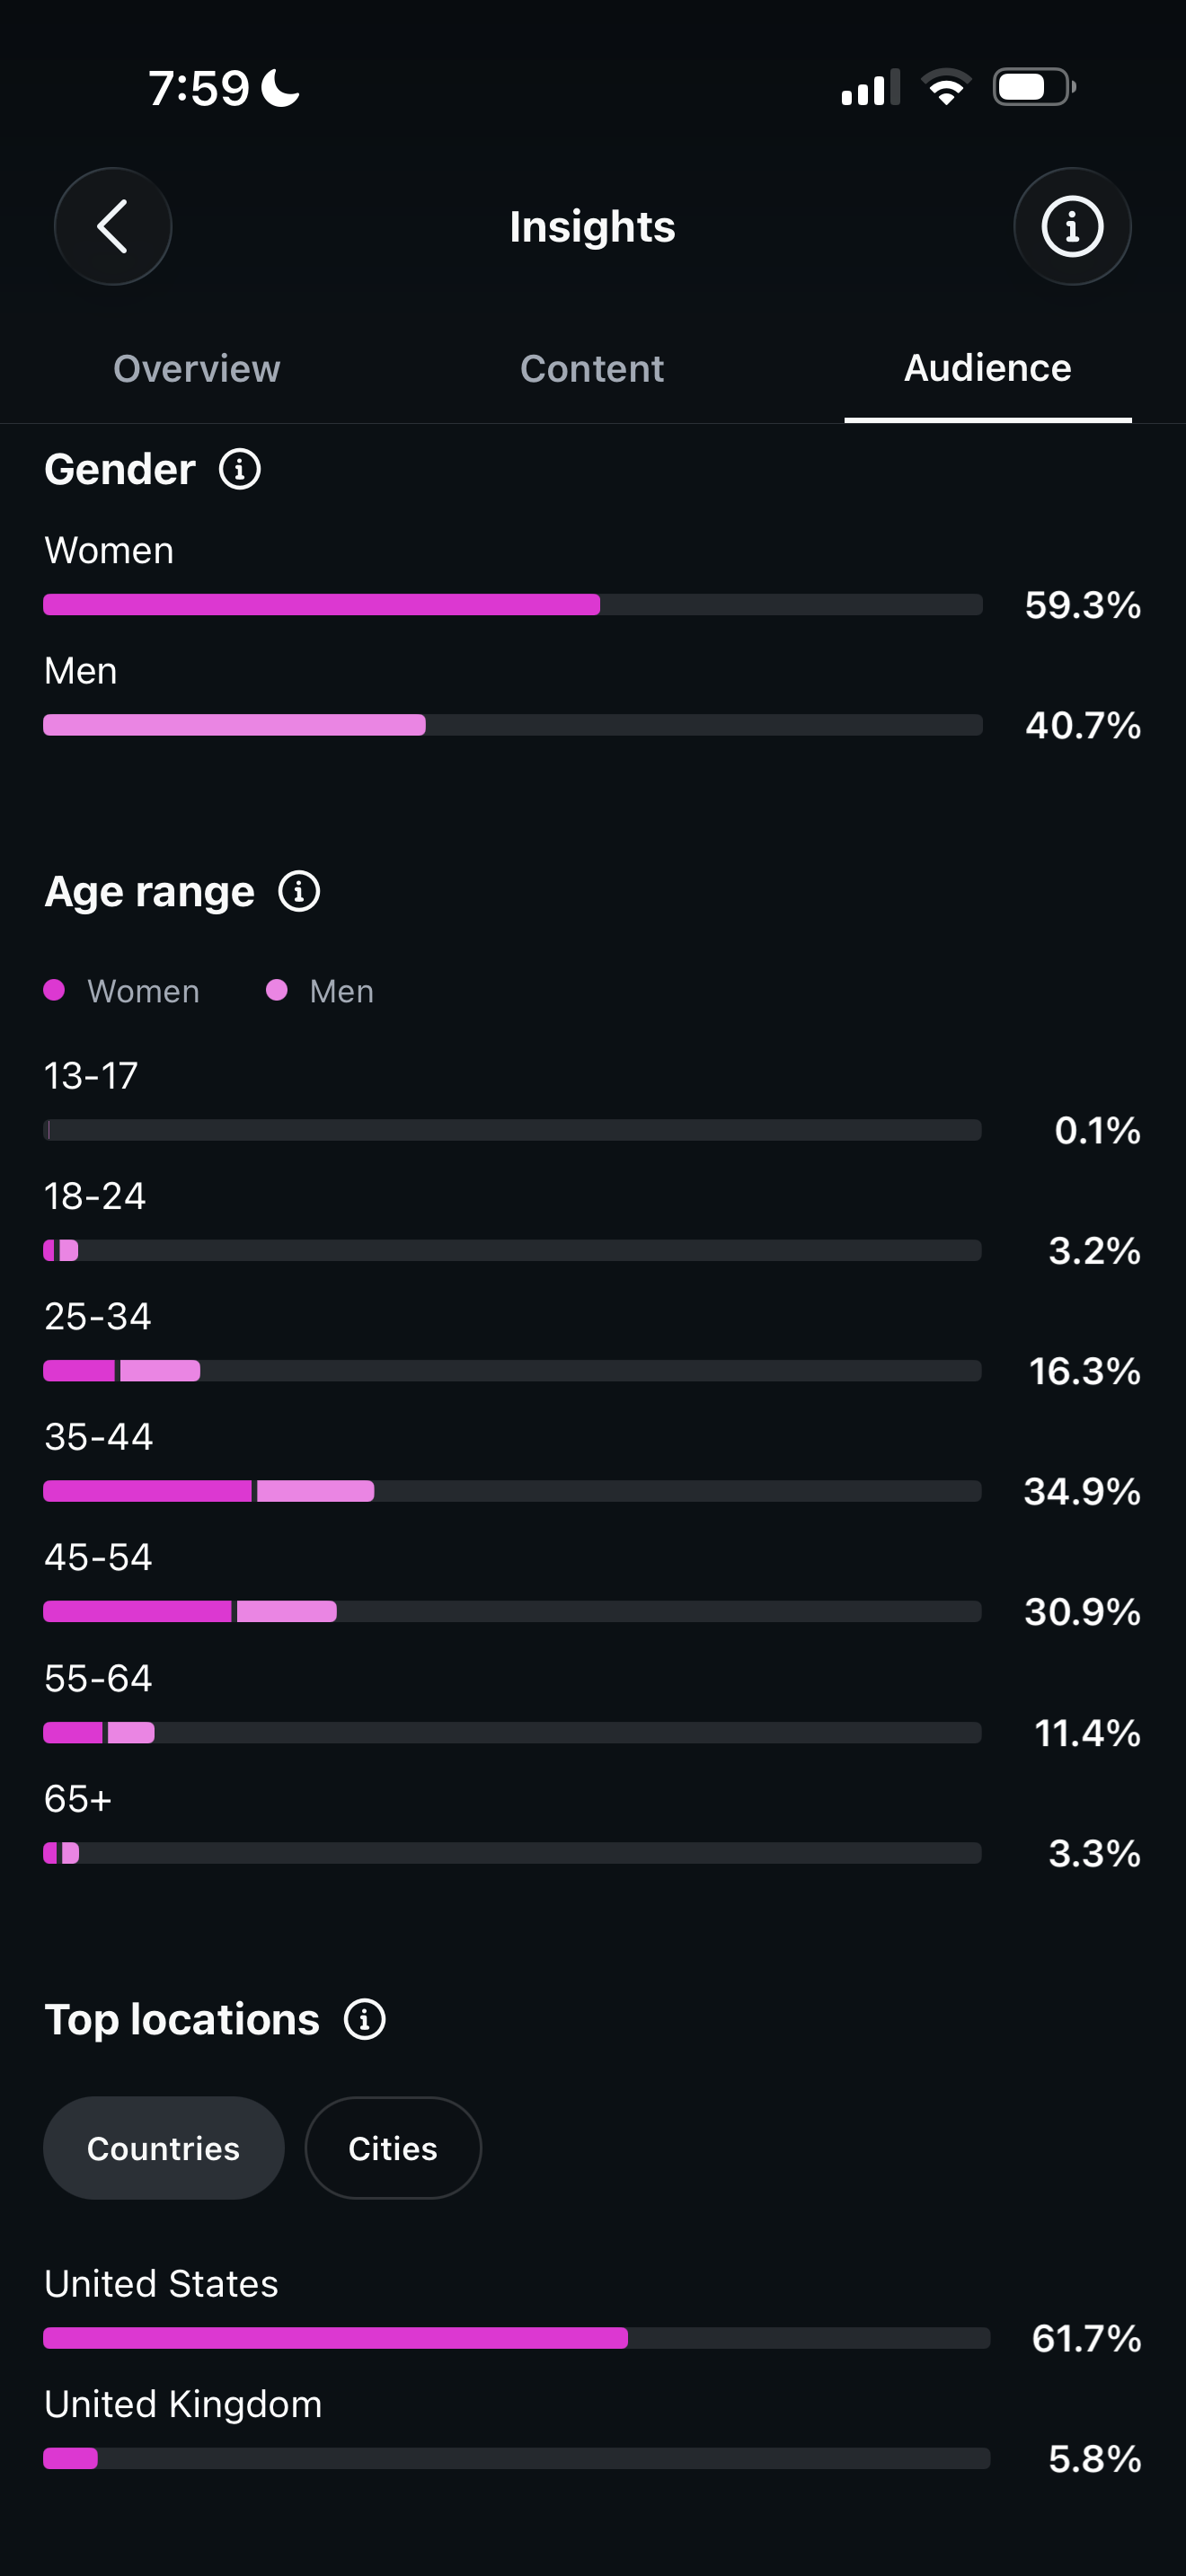
Task: Open Insights info icon in header
Action: point(1072,226)
